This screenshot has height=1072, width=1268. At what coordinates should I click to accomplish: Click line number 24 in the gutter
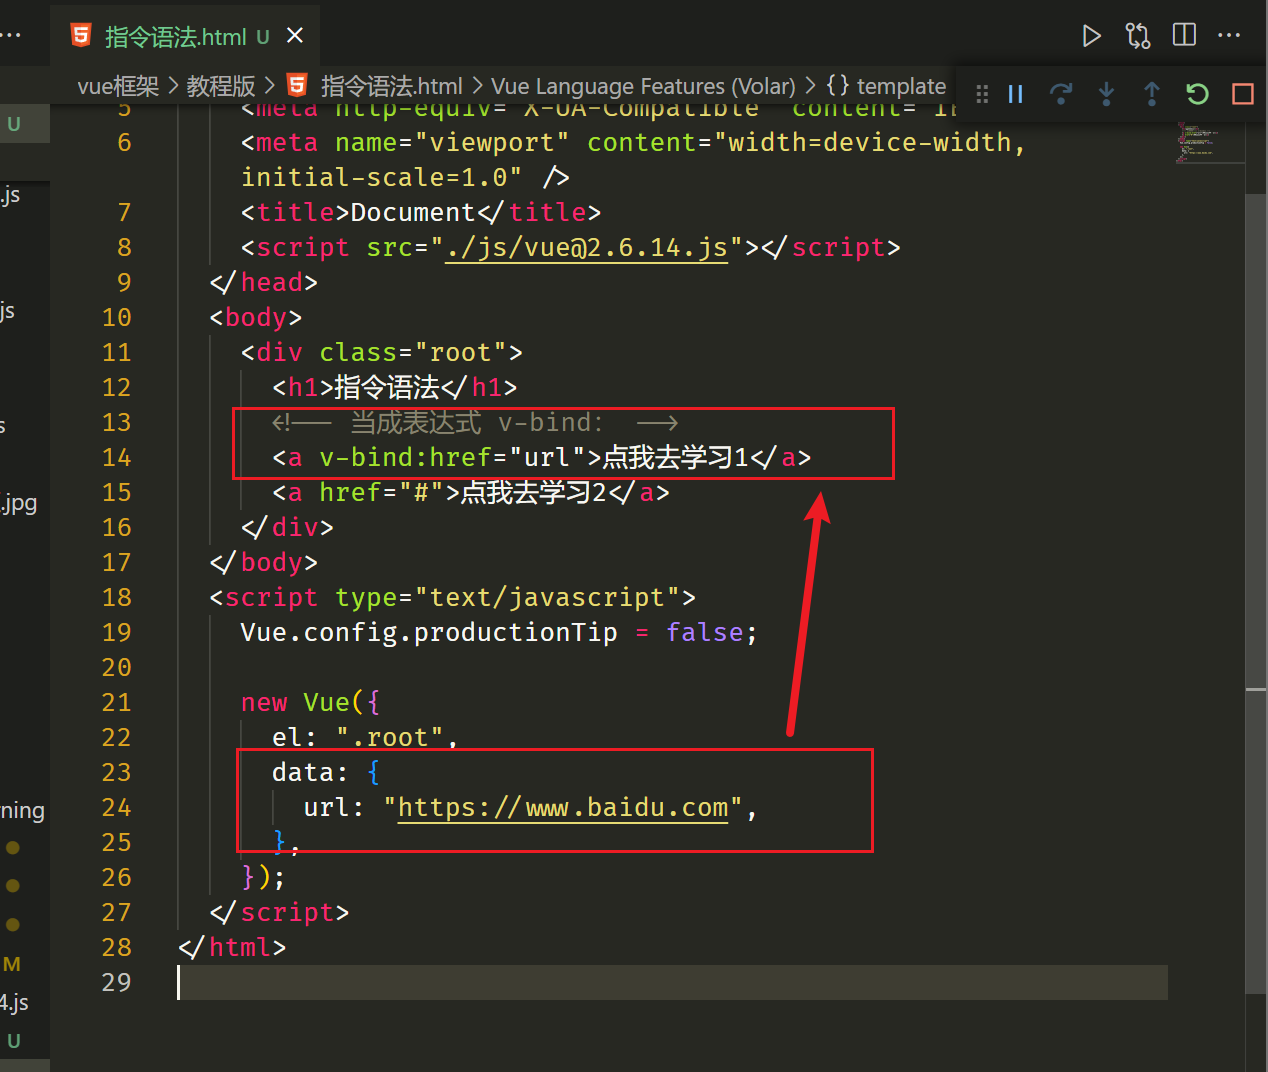[116, 807]
